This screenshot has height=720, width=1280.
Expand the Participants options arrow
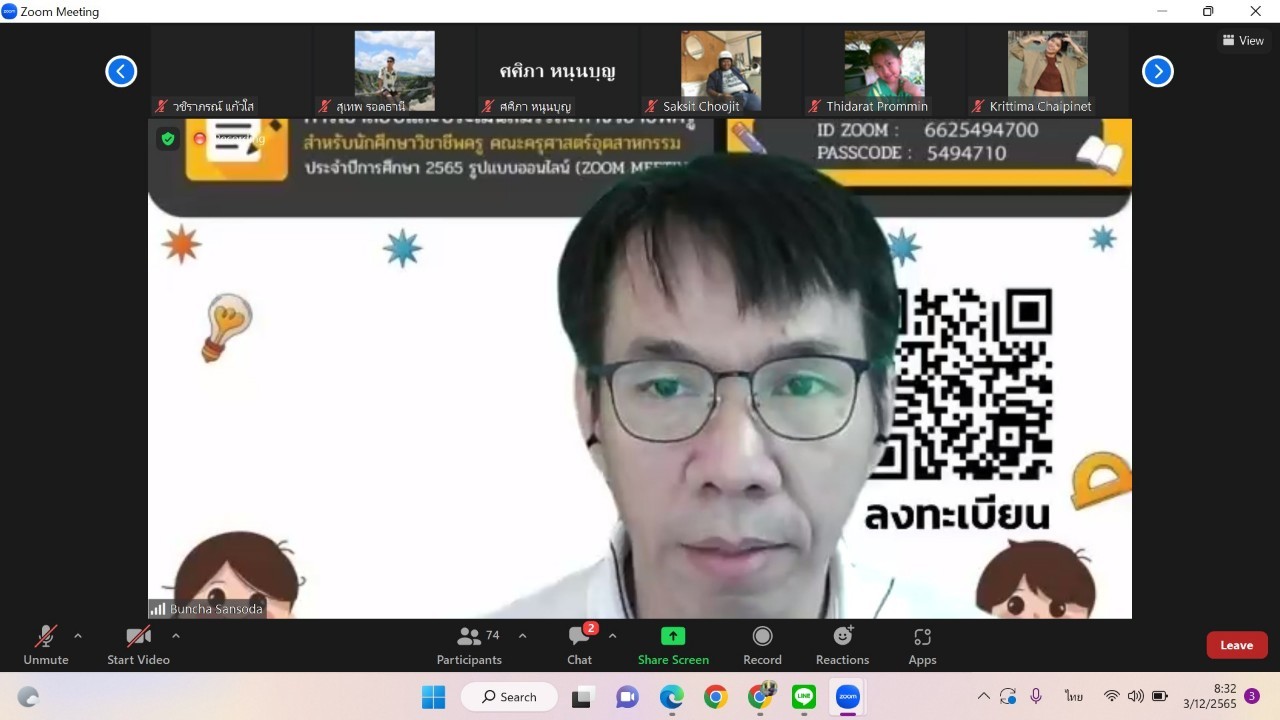(522, 635)
